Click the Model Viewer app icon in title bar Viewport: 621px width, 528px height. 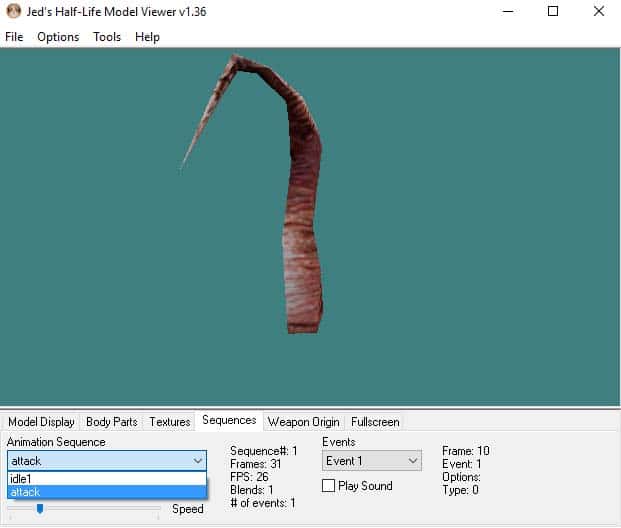pyautogui.click(x=13, y=11)
